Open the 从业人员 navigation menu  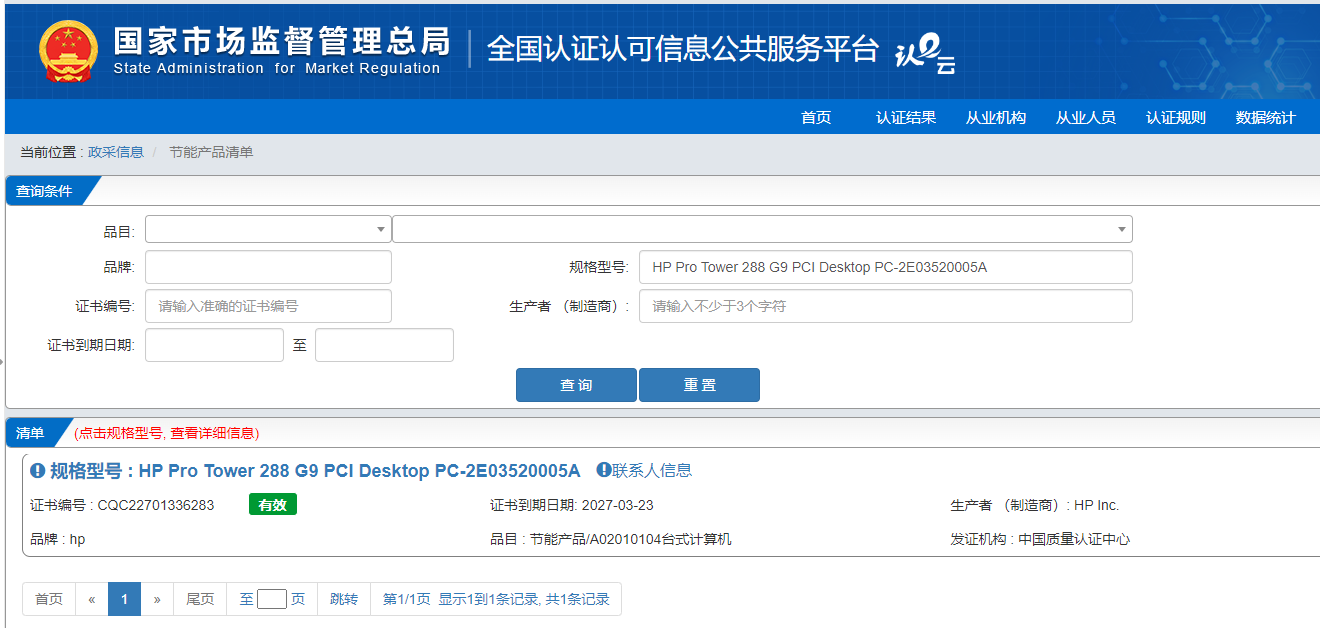(x=1086, y=118)
